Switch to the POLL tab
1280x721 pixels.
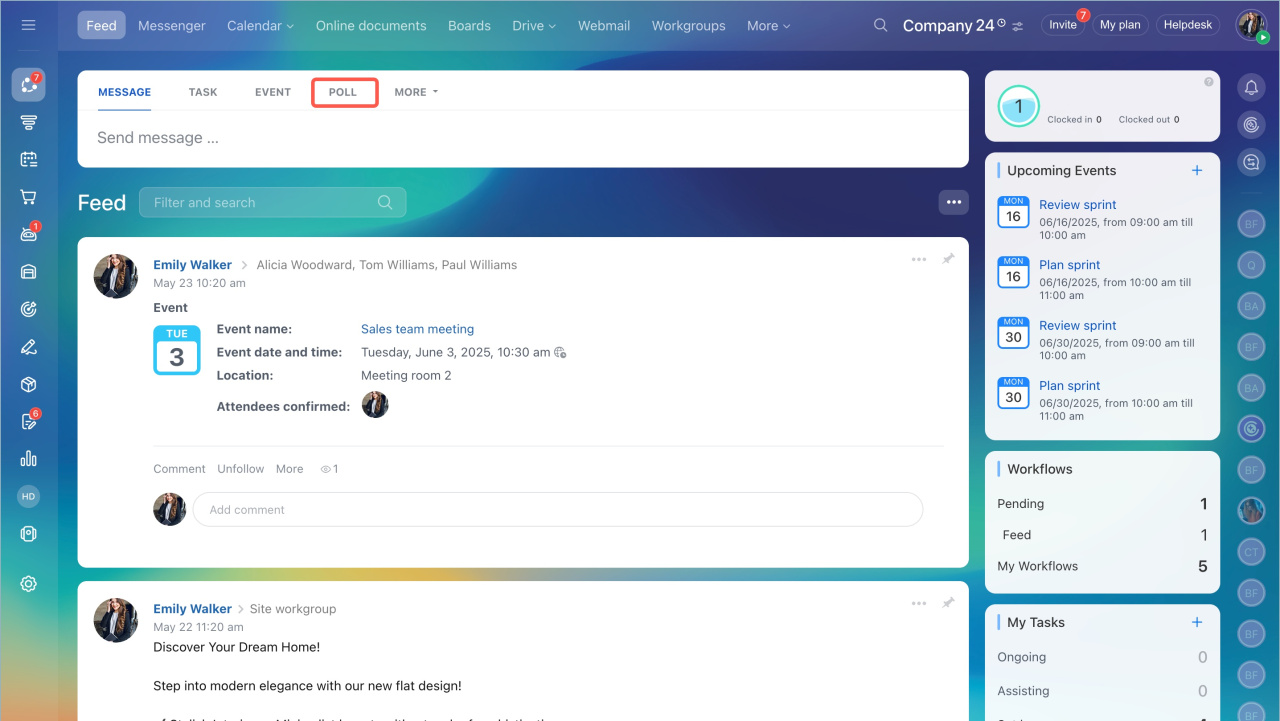pos(343,92)
